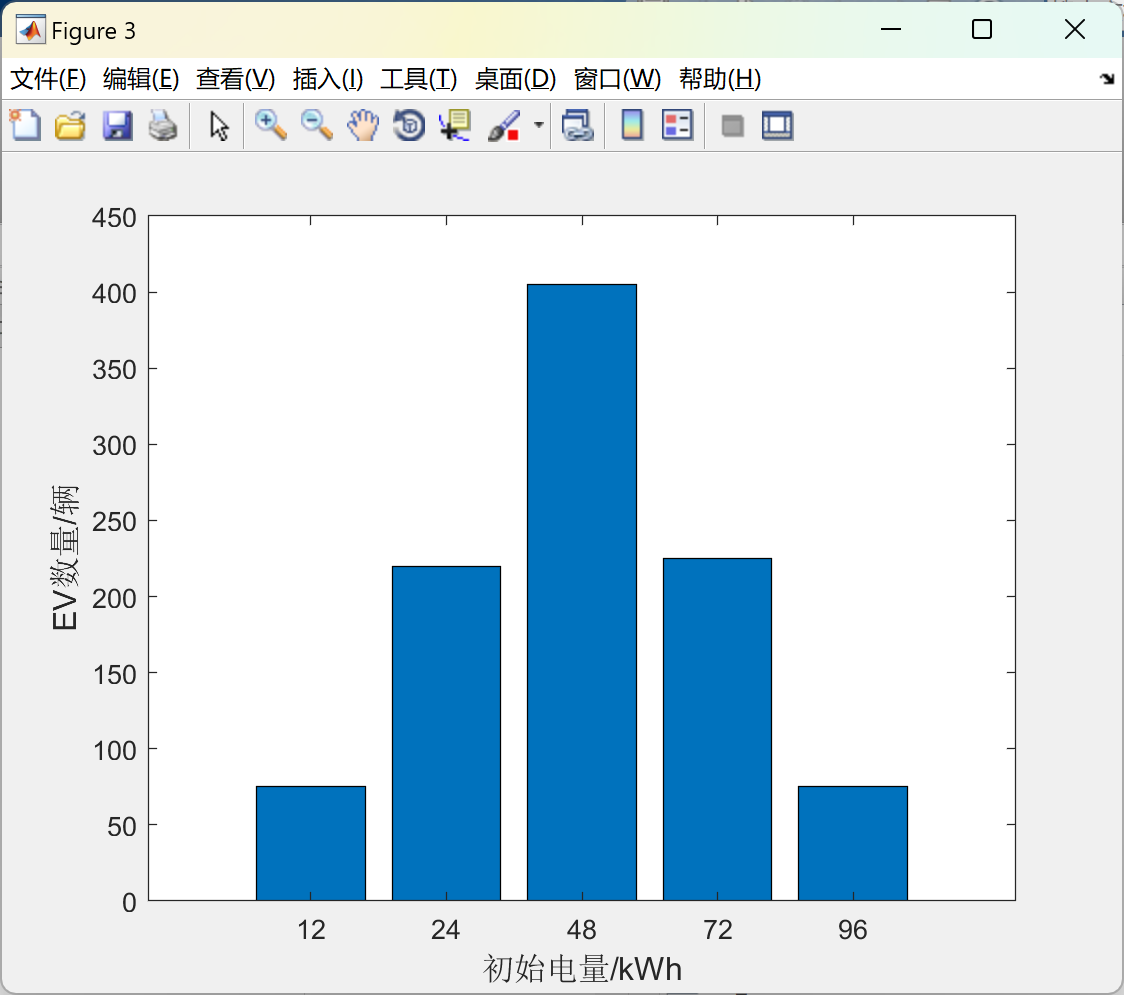Open the 文件(F) menu
1124x995 pixels.
point(48,79)
